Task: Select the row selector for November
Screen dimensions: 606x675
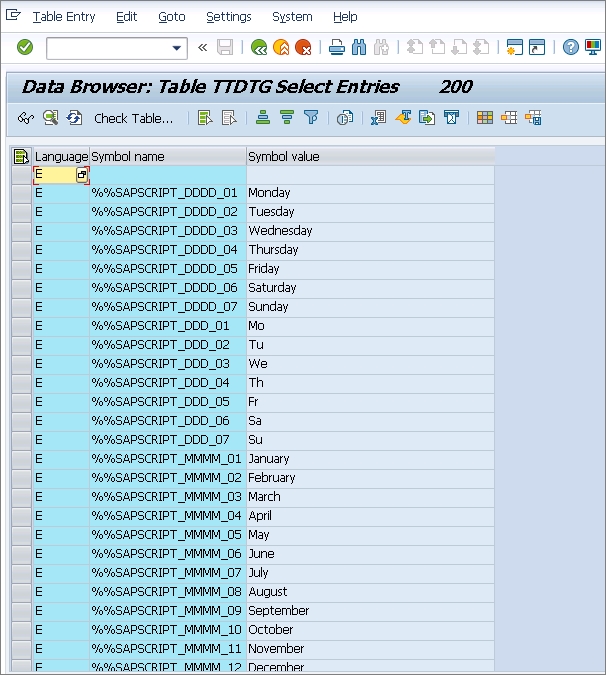Action: point(22,649)
